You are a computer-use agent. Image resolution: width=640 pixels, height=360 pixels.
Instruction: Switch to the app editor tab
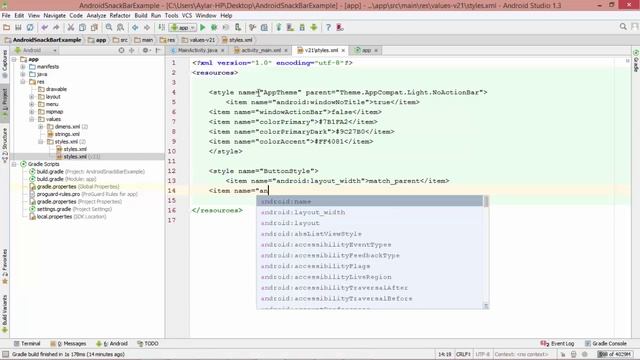click(367, 50)
